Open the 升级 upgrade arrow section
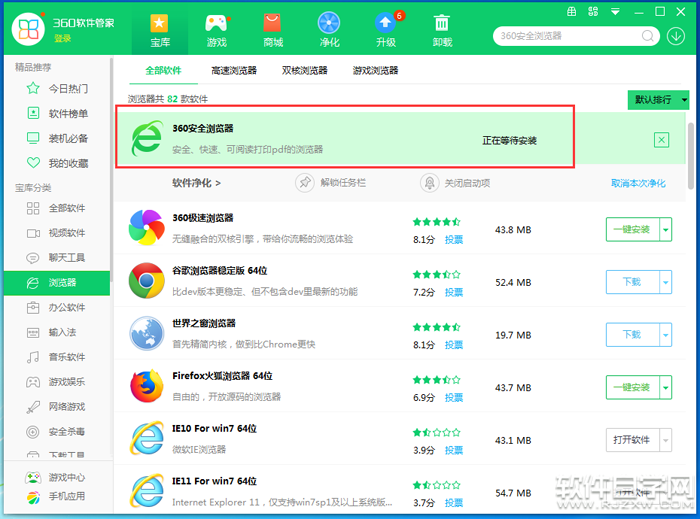Image resolution: width=700 pixels, height=519 pixels. point(386,30)
